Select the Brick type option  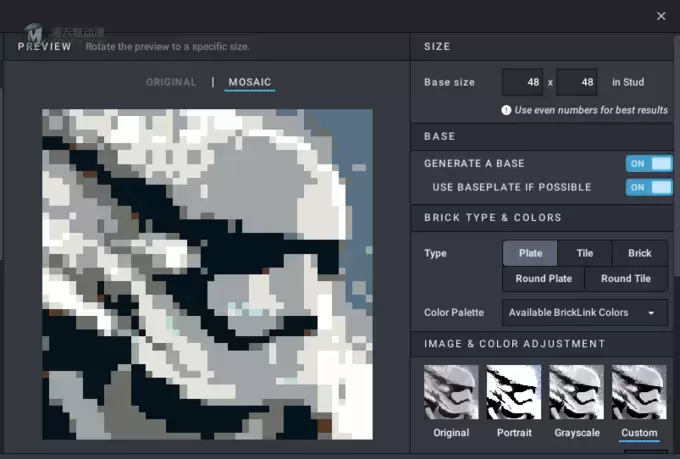click(x=639, y=253)
